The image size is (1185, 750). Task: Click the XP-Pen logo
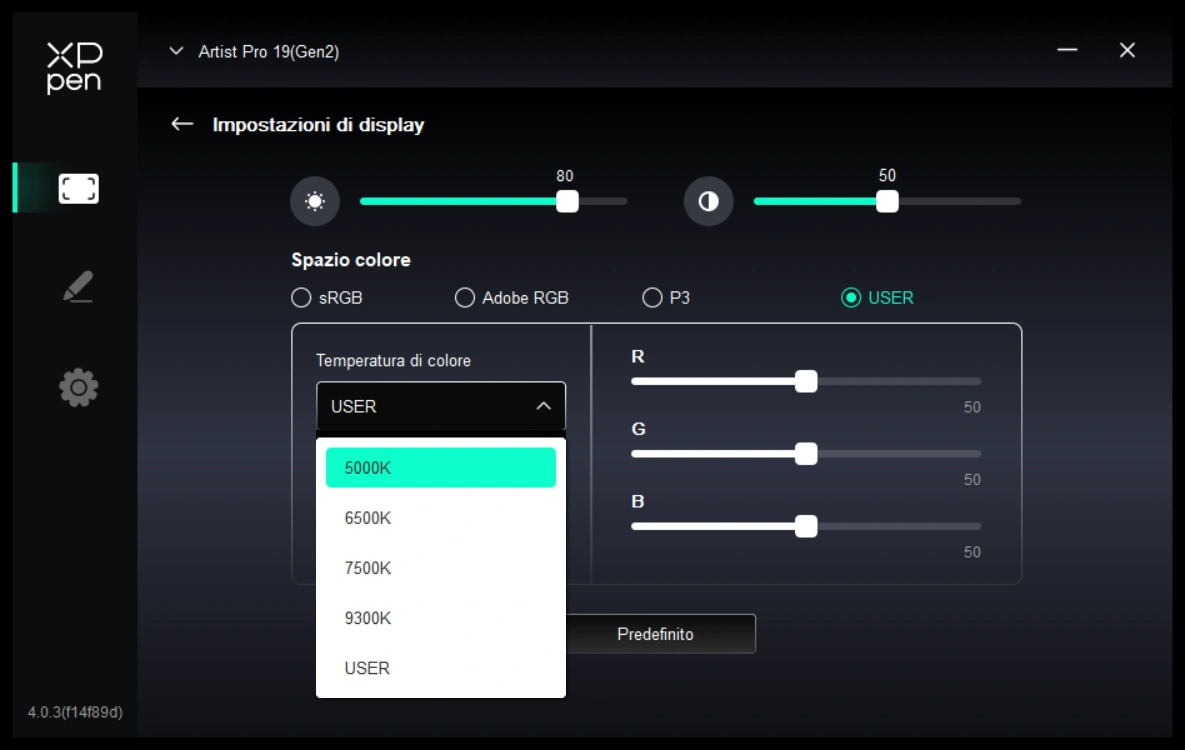pos(74,68)
